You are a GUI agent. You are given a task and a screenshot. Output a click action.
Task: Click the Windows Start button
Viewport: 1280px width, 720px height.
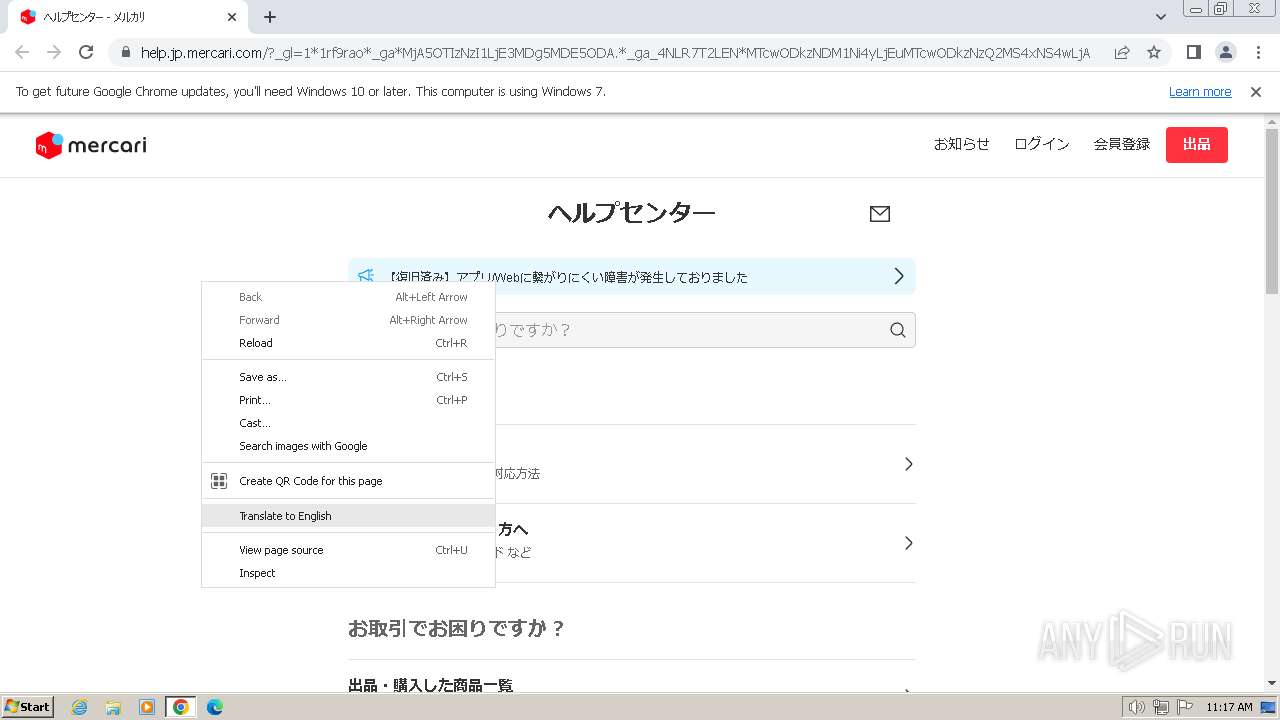[x=27, y=707]
